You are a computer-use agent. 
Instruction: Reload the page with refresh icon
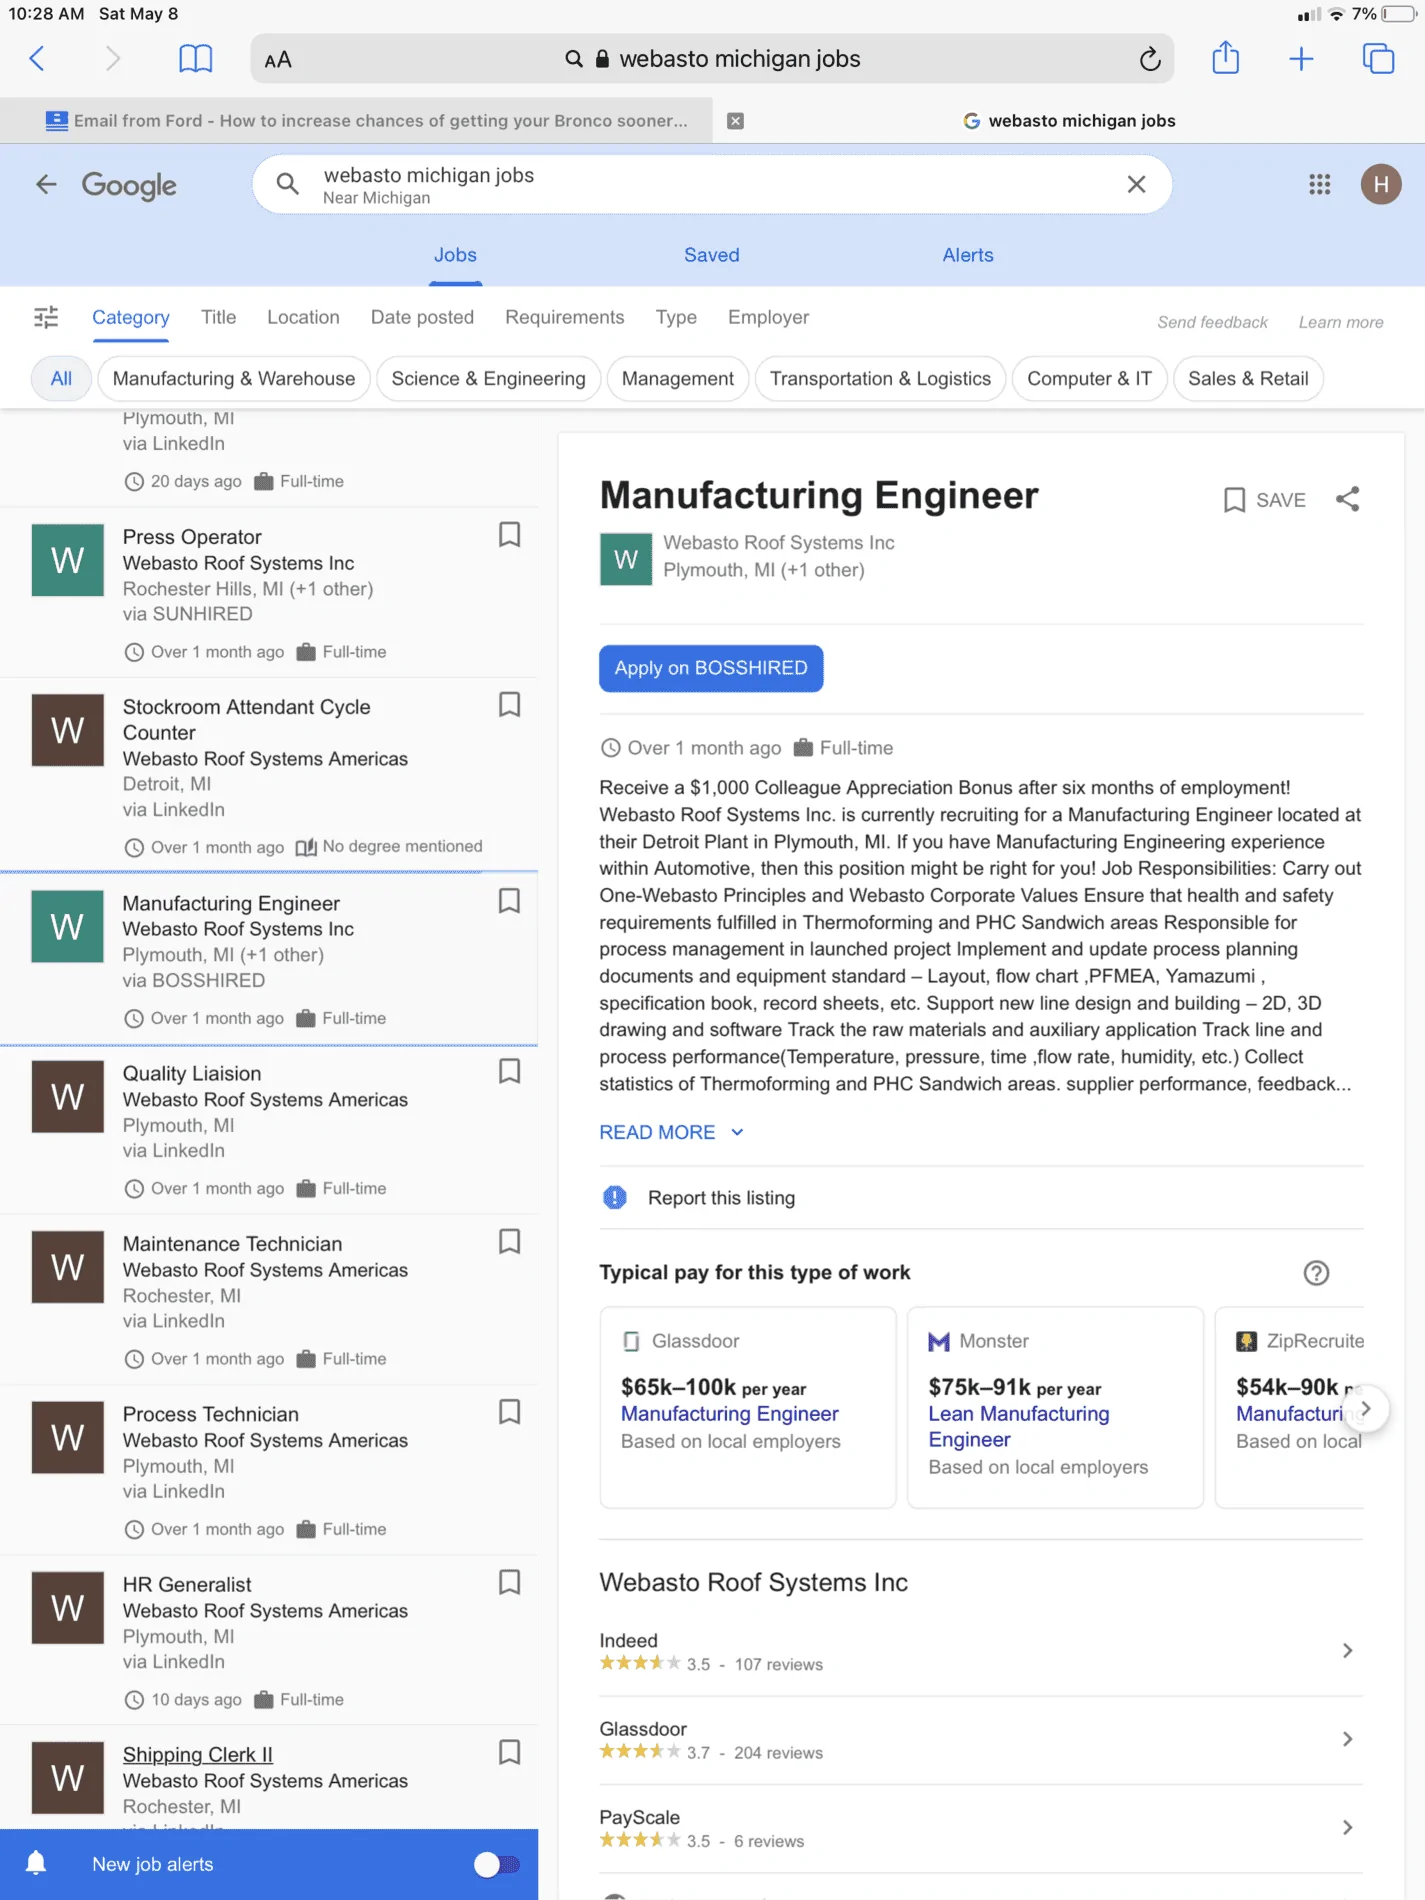tap(1150, 59)
